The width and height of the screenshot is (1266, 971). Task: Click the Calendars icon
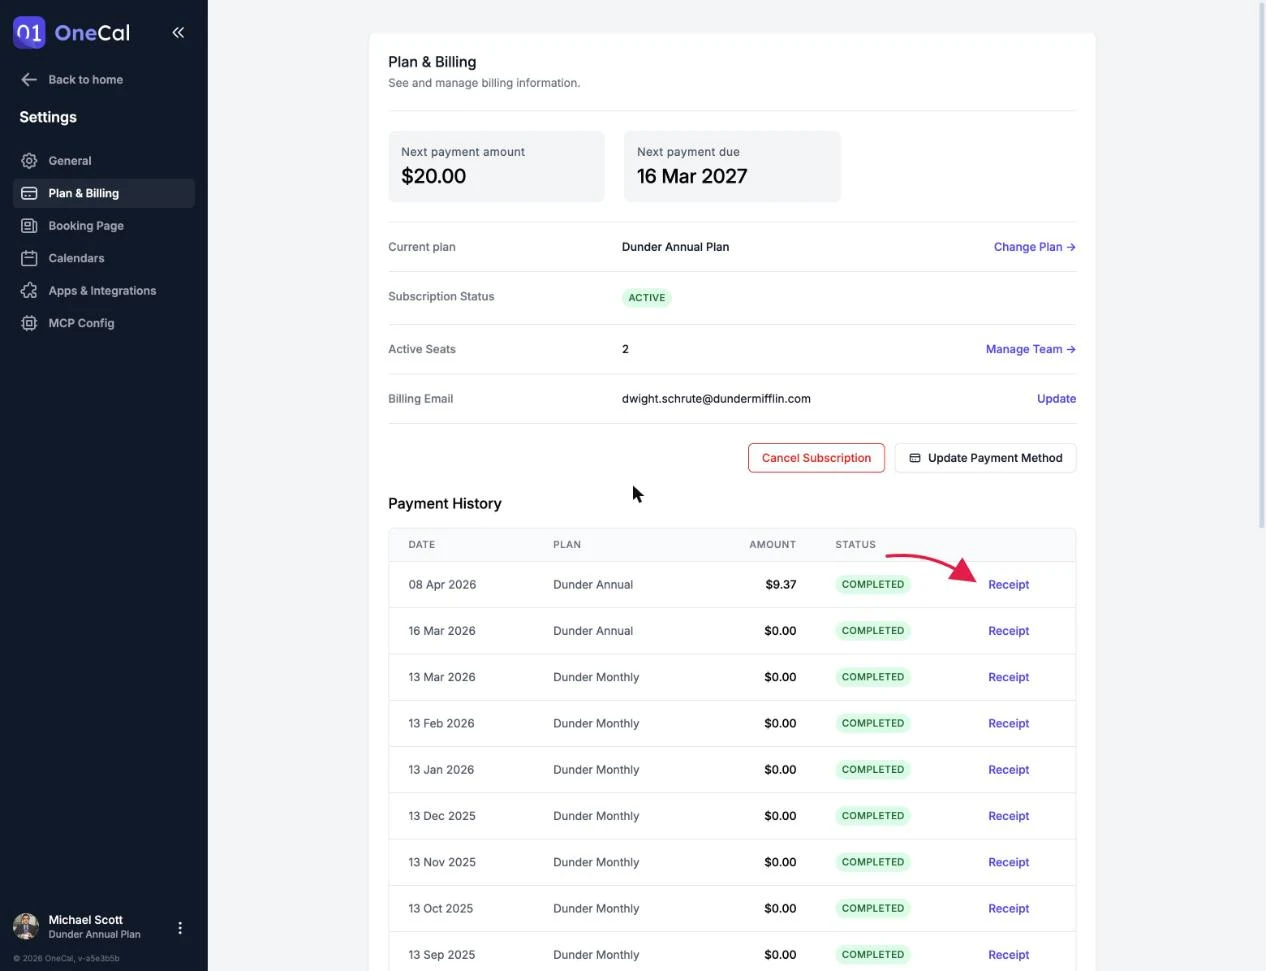coord(29,258)
